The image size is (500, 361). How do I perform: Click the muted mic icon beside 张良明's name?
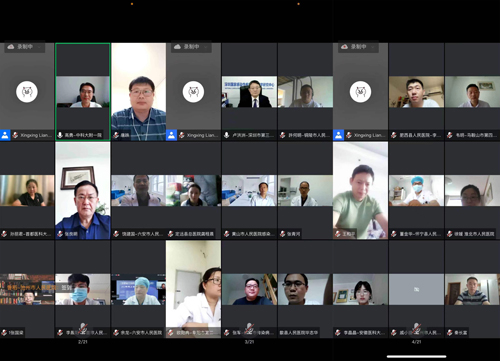tap(60, 234)
